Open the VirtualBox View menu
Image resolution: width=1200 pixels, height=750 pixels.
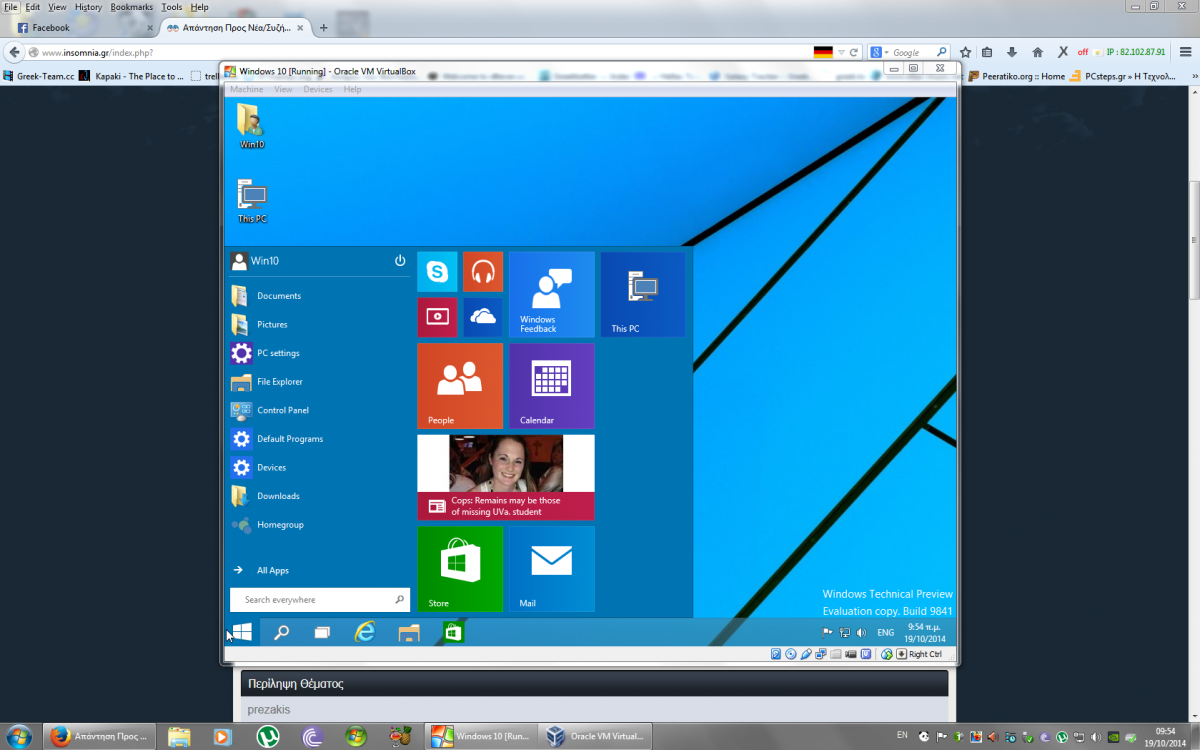[283, 90]
